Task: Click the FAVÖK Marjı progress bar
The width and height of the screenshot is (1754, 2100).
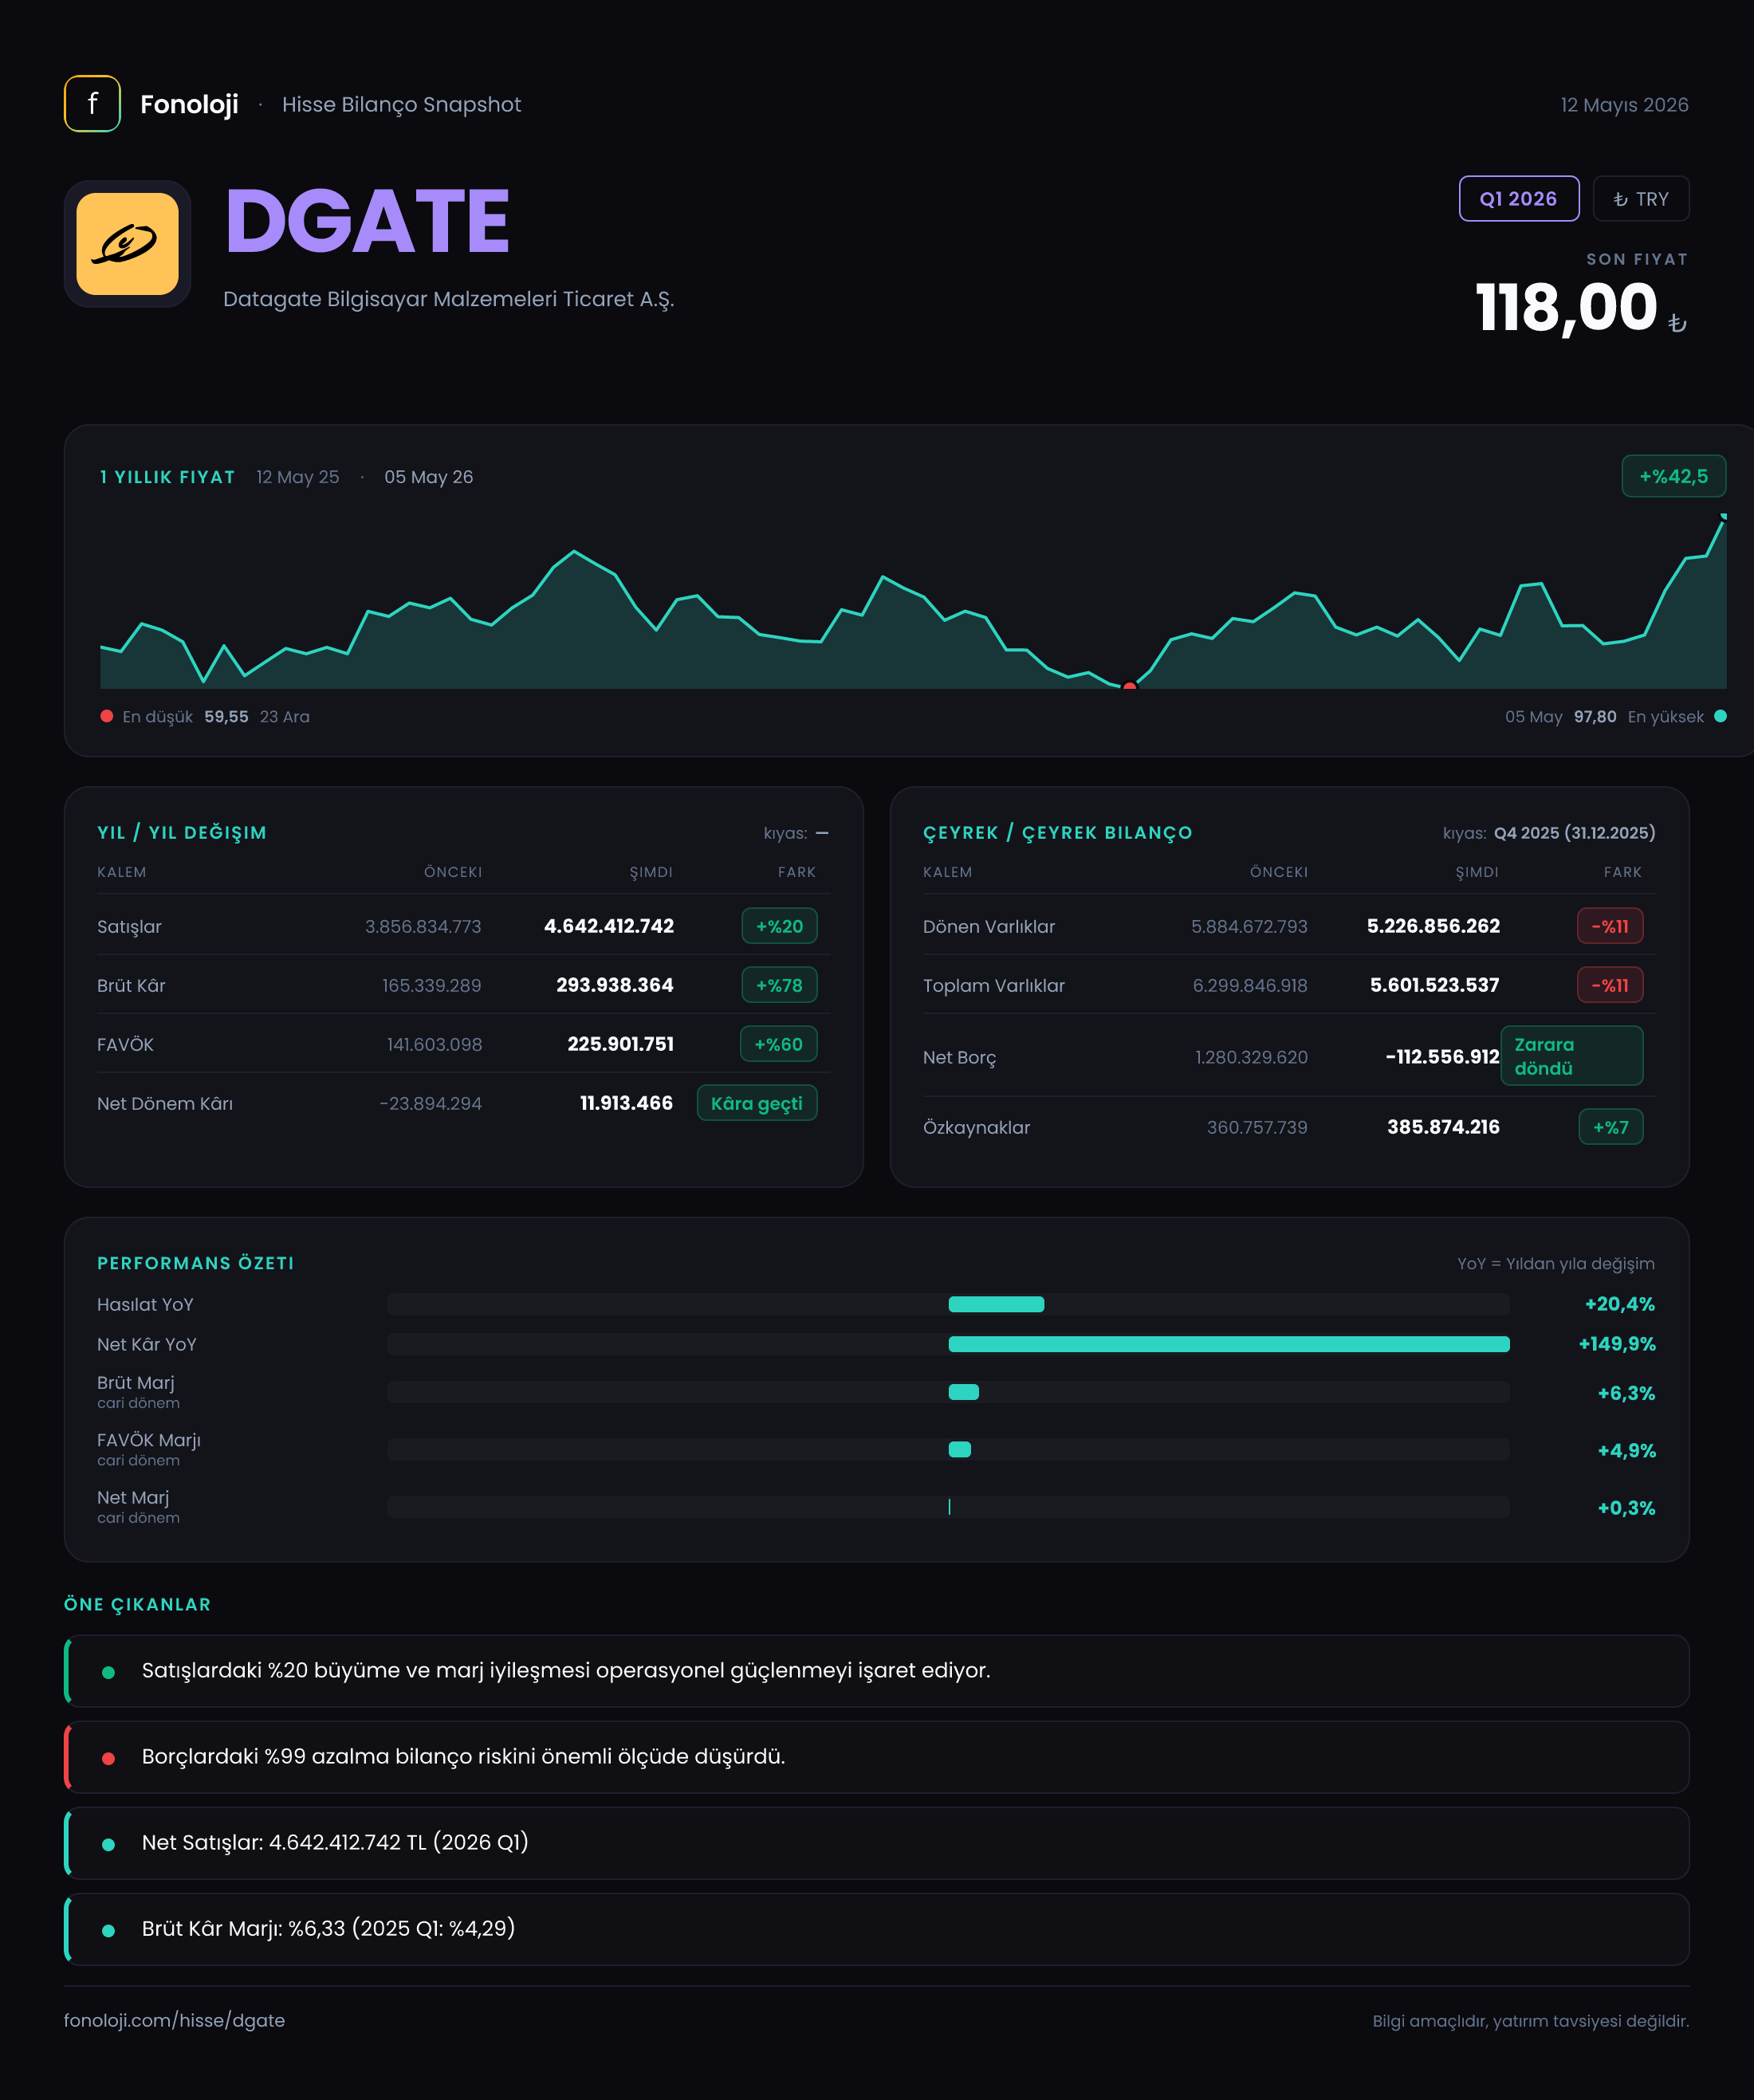Action: pyautogui.click(x=948, y=1449)
